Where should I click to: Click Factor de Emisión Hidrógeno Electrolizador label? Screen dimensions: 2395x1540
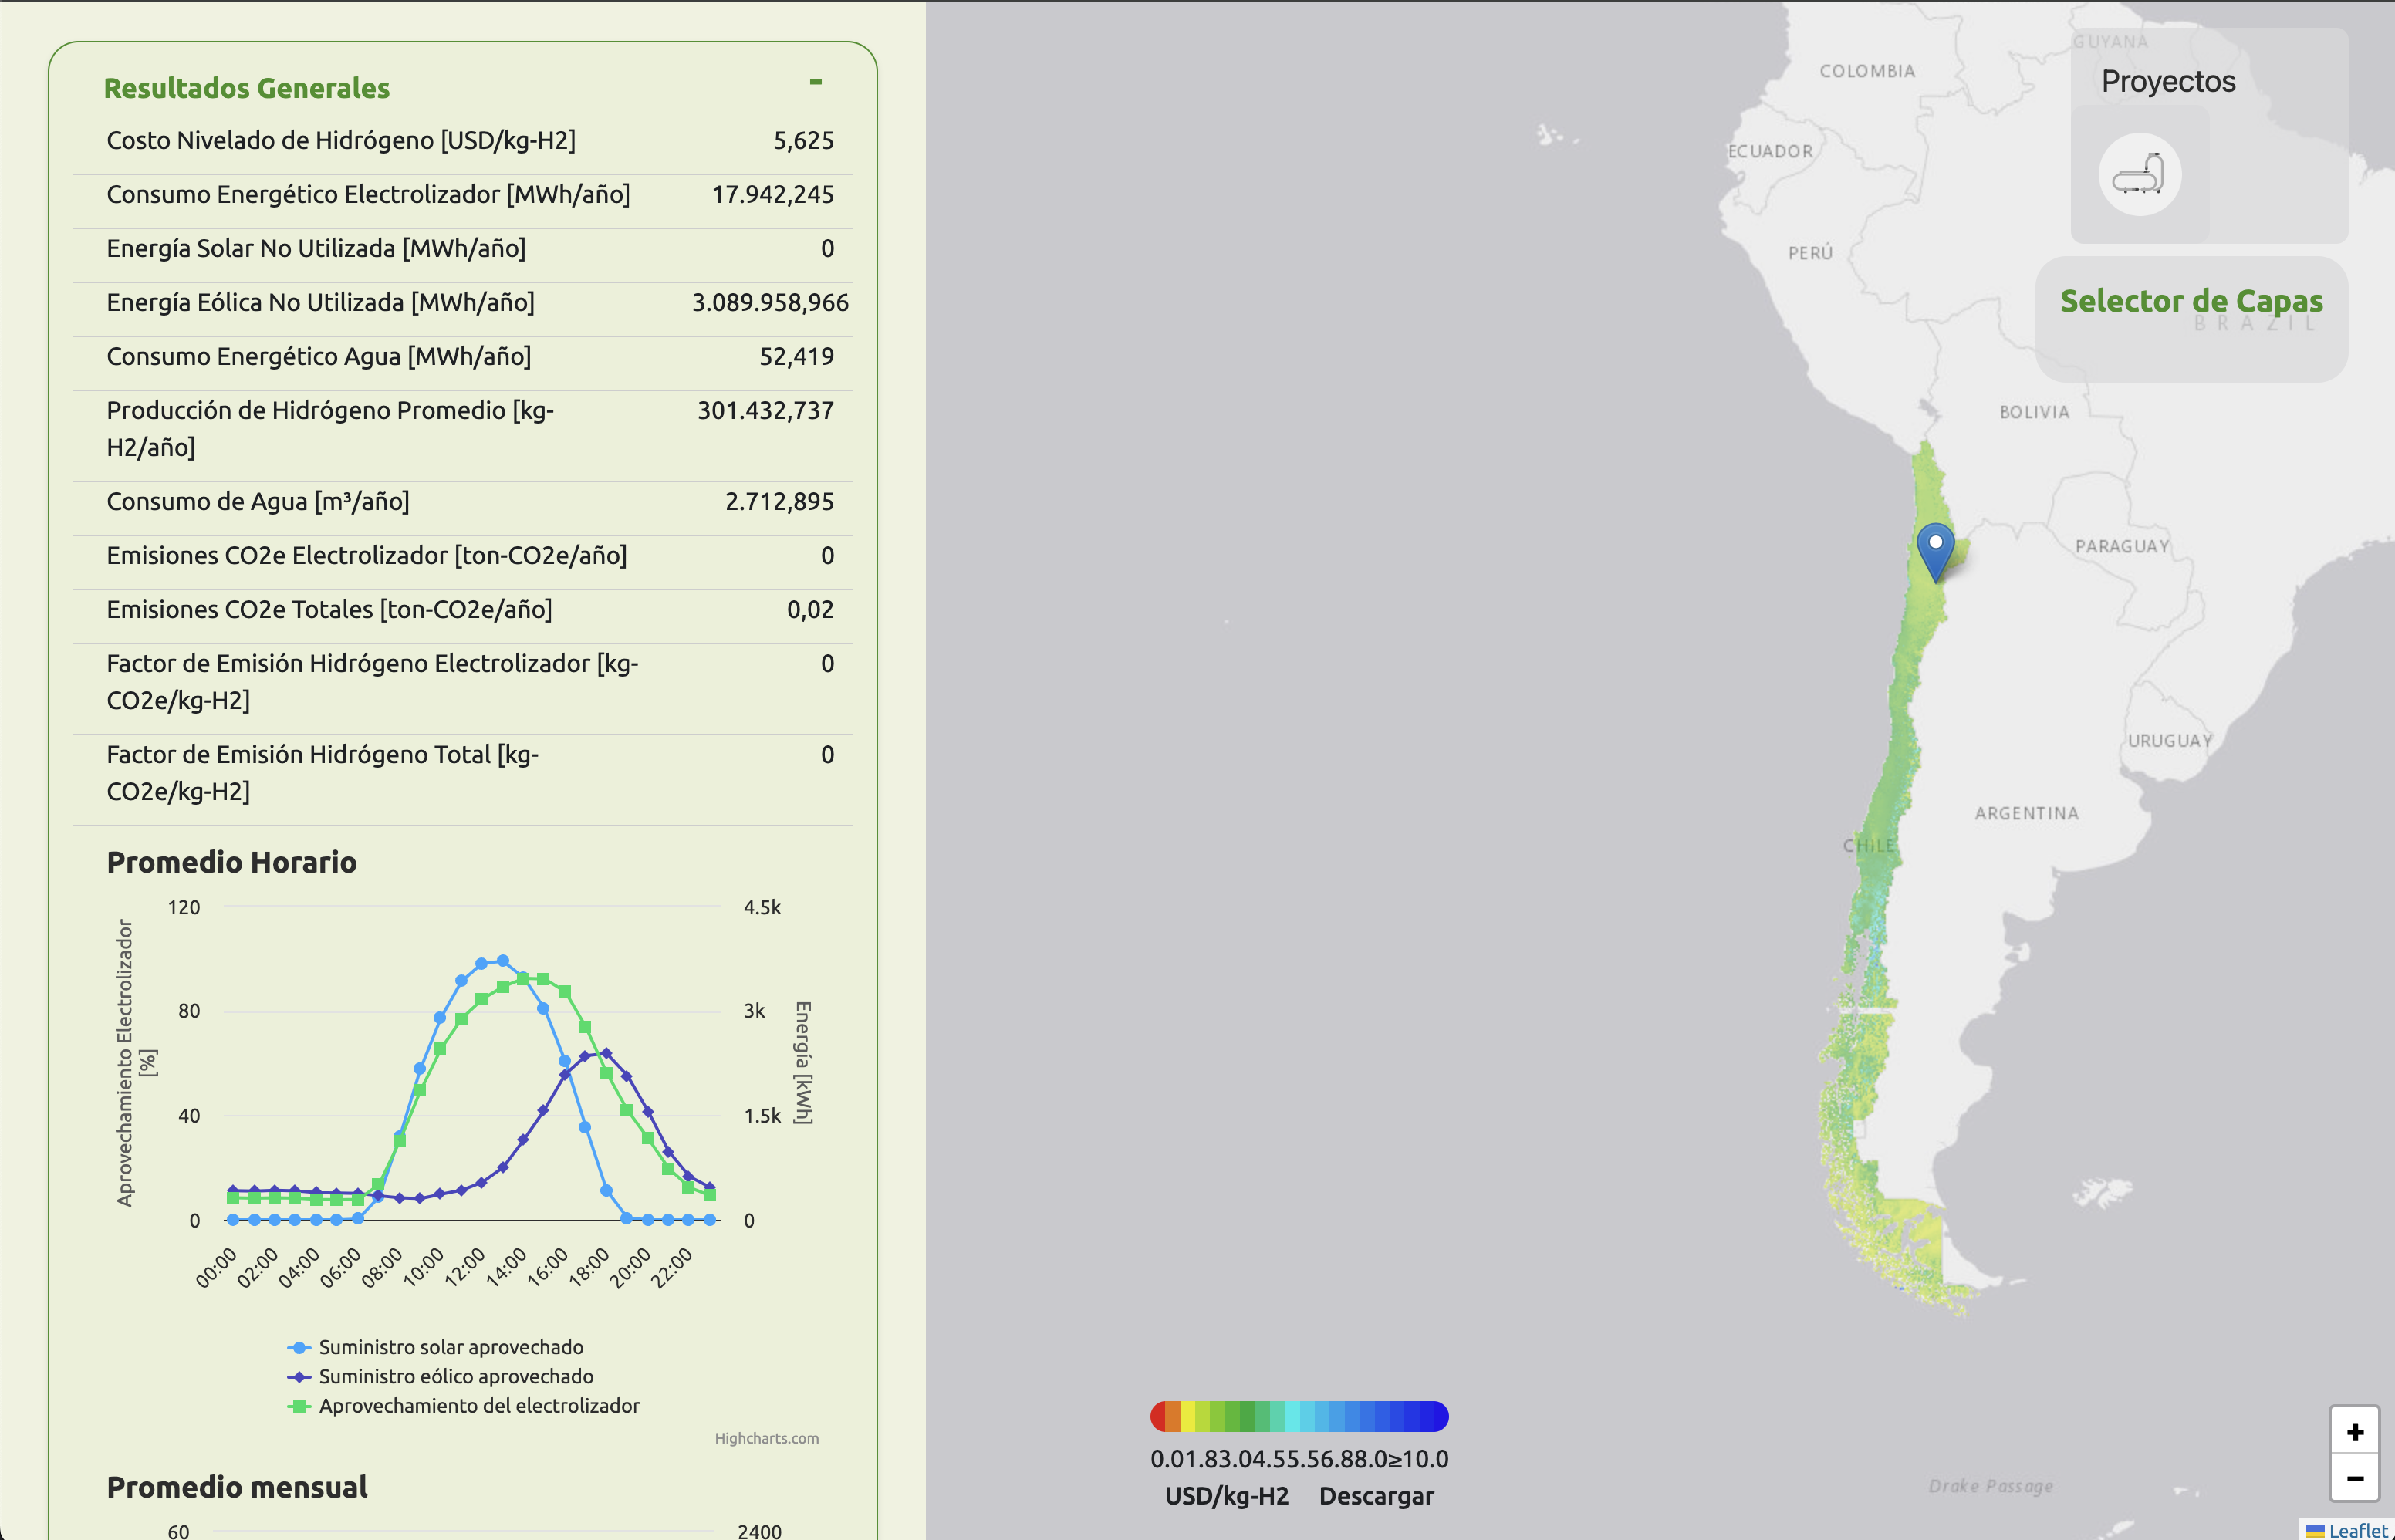click(x=372, y=682)
